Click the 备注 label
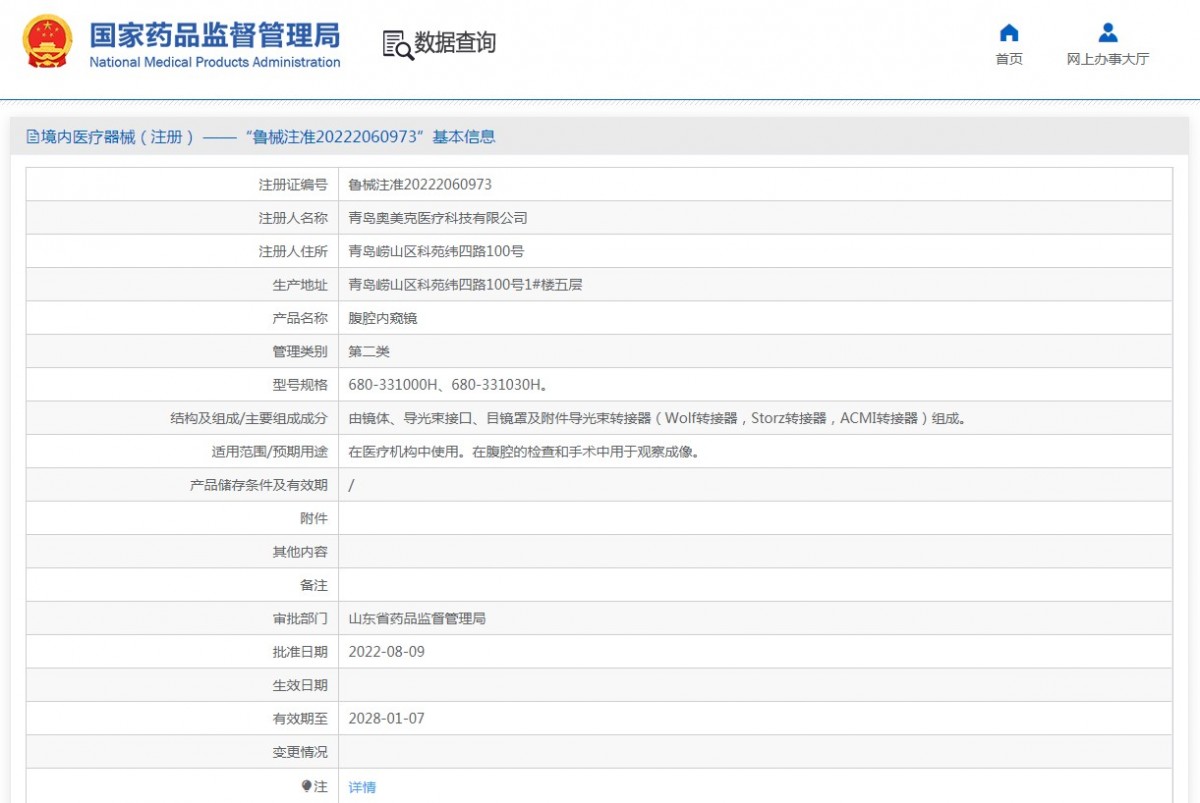This screenshot has height=803, width=1200. click(x=314, y=585)
